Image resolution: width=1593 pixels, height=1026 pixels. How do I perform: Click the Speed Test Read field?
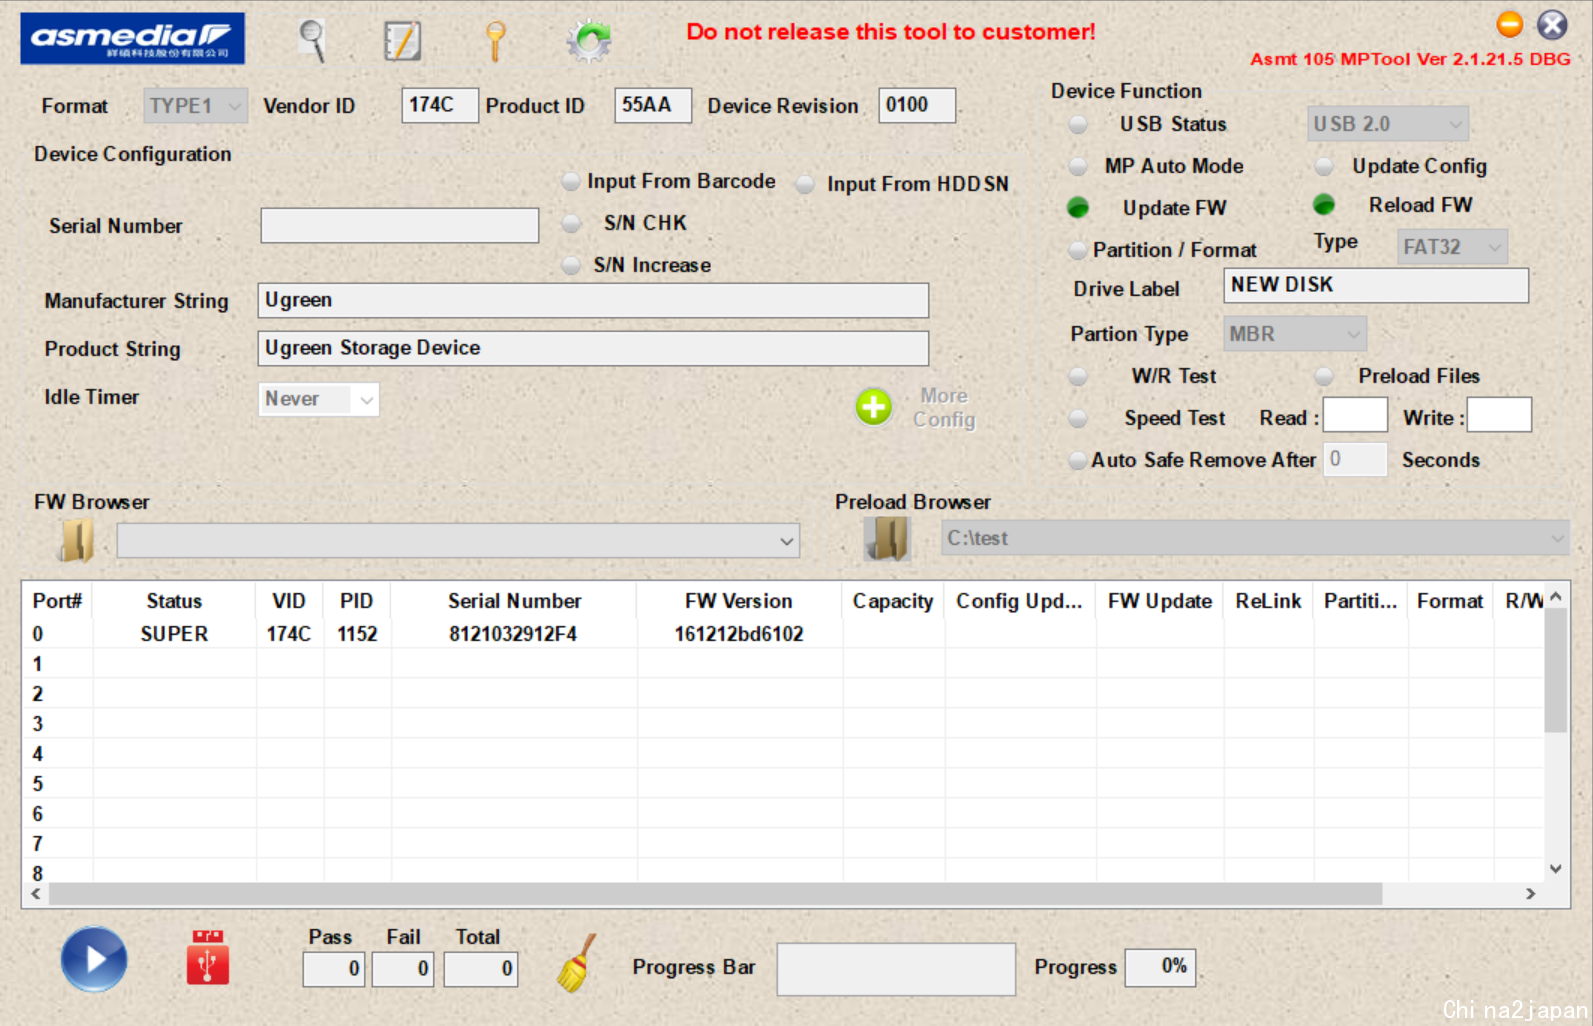coord(1355,415)
